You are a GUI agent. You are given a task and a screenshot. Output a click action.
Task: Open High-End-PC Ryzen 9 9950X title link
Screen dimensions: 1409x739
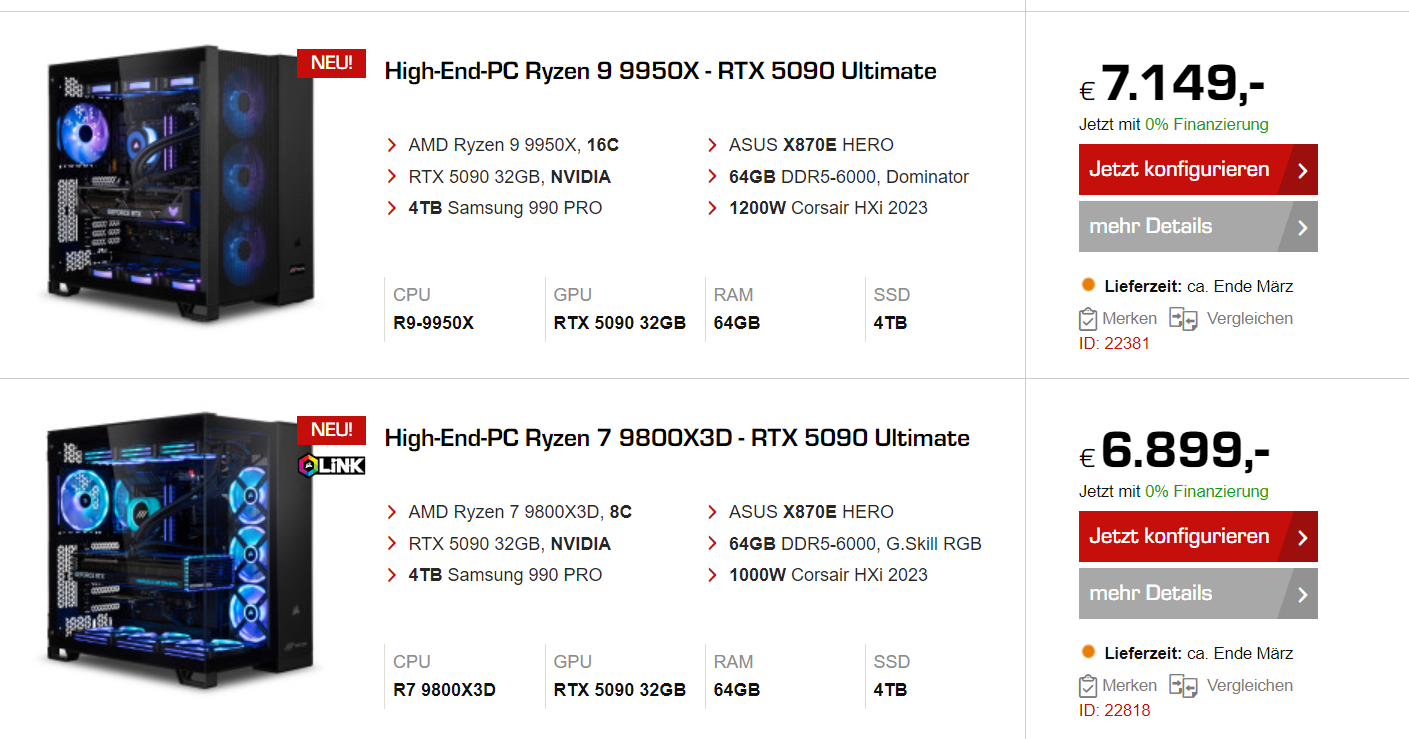point(660,71)
